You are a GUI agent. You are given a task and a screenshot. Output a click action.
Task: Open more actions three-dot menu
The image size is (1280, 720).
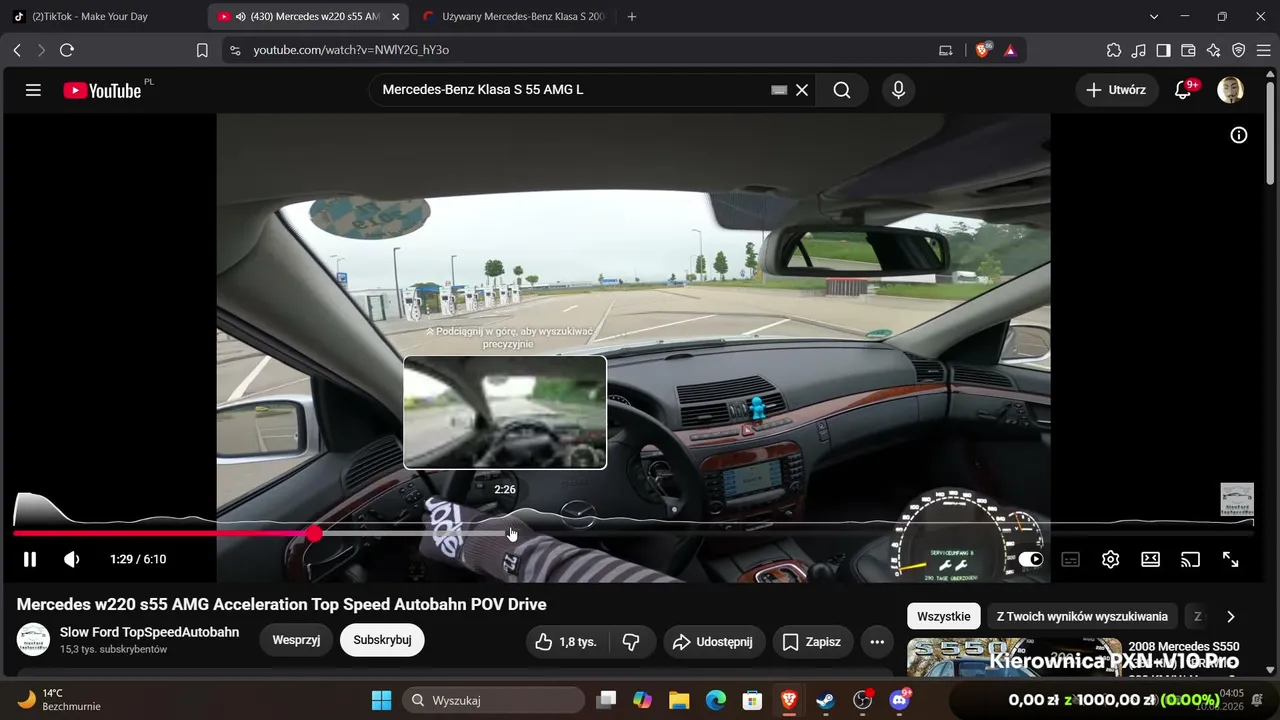click(x=877, y=641)
